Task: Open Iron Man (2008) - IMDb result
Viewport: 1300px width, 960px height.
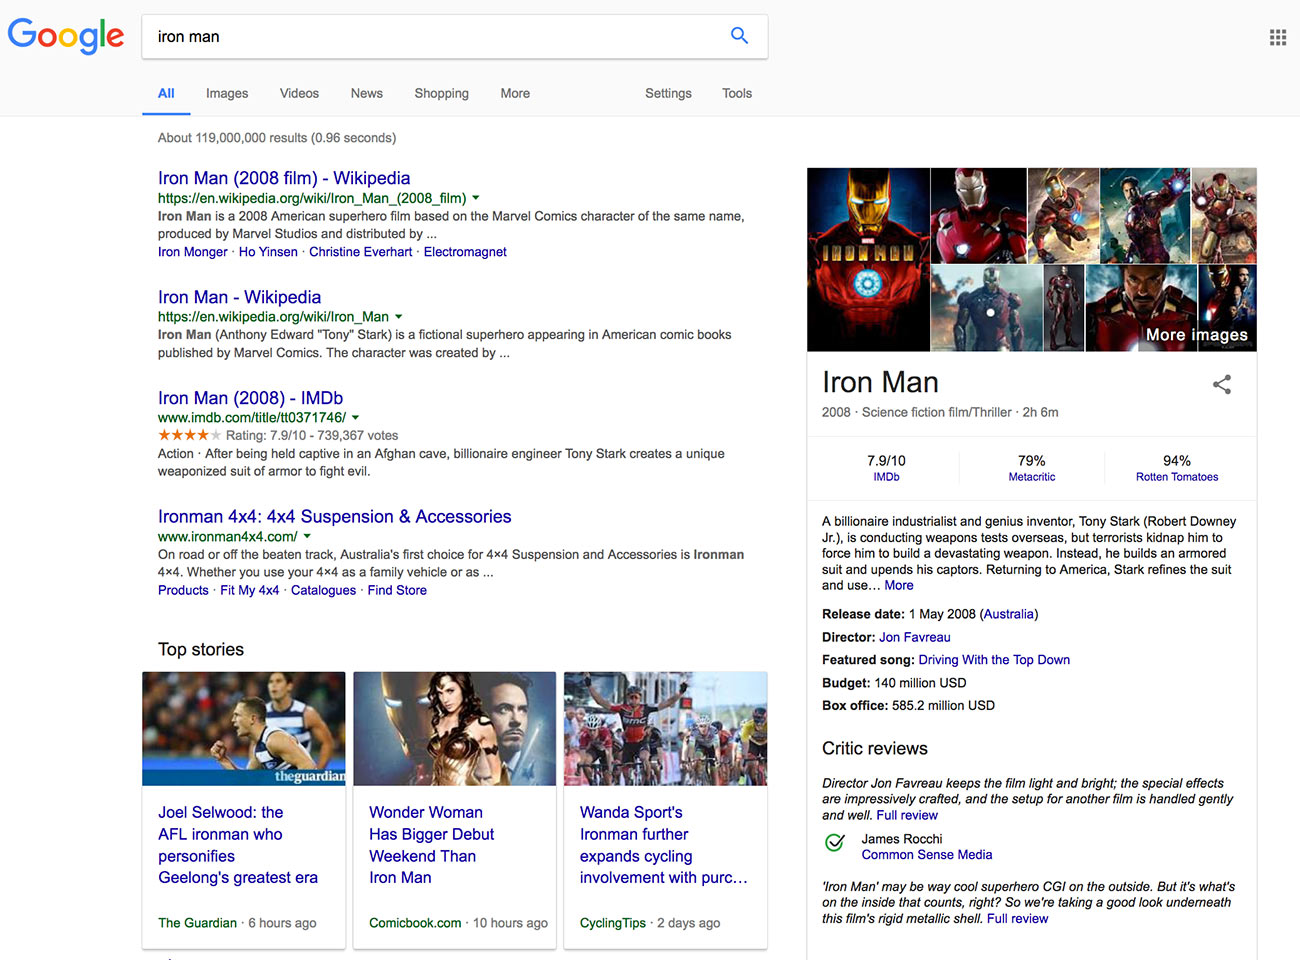Action: 250,398
